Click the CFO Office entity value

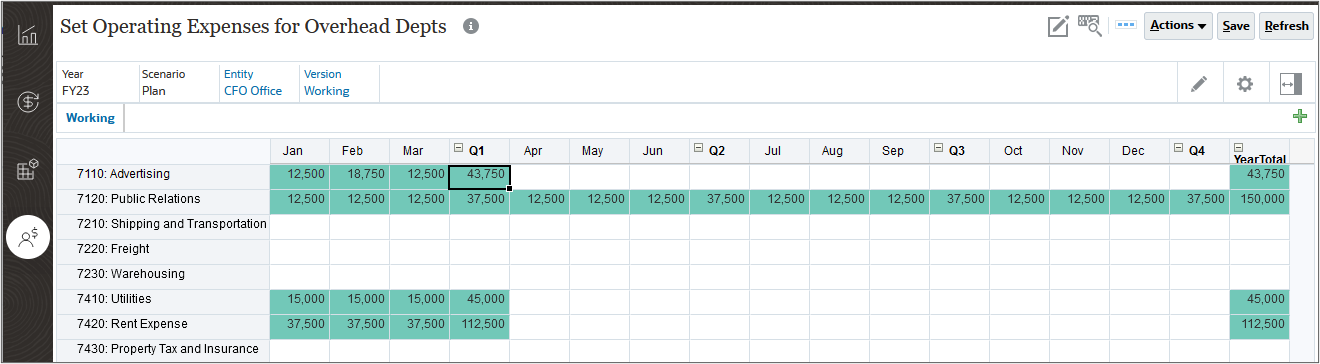pos(253,91)
